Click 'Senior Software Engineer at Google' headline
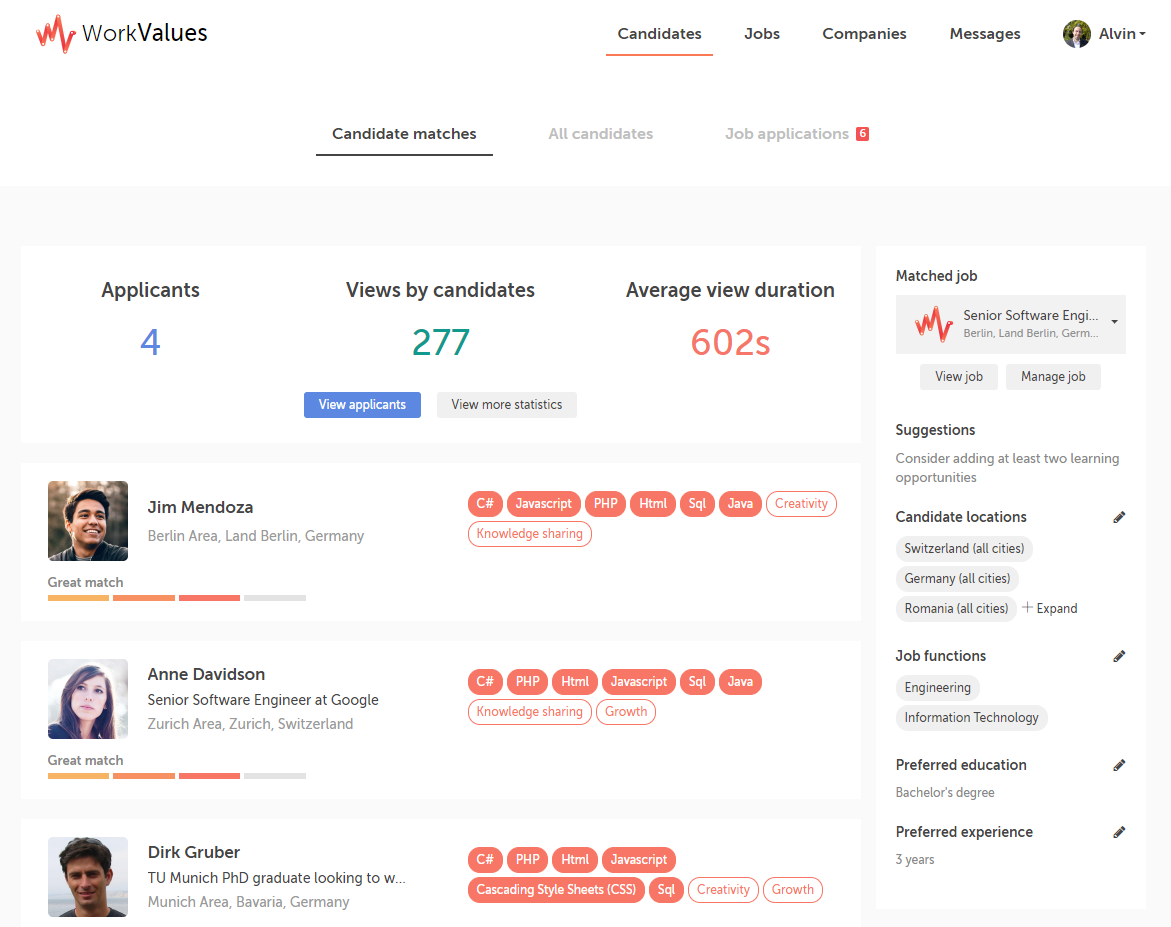 click(263, 699)
